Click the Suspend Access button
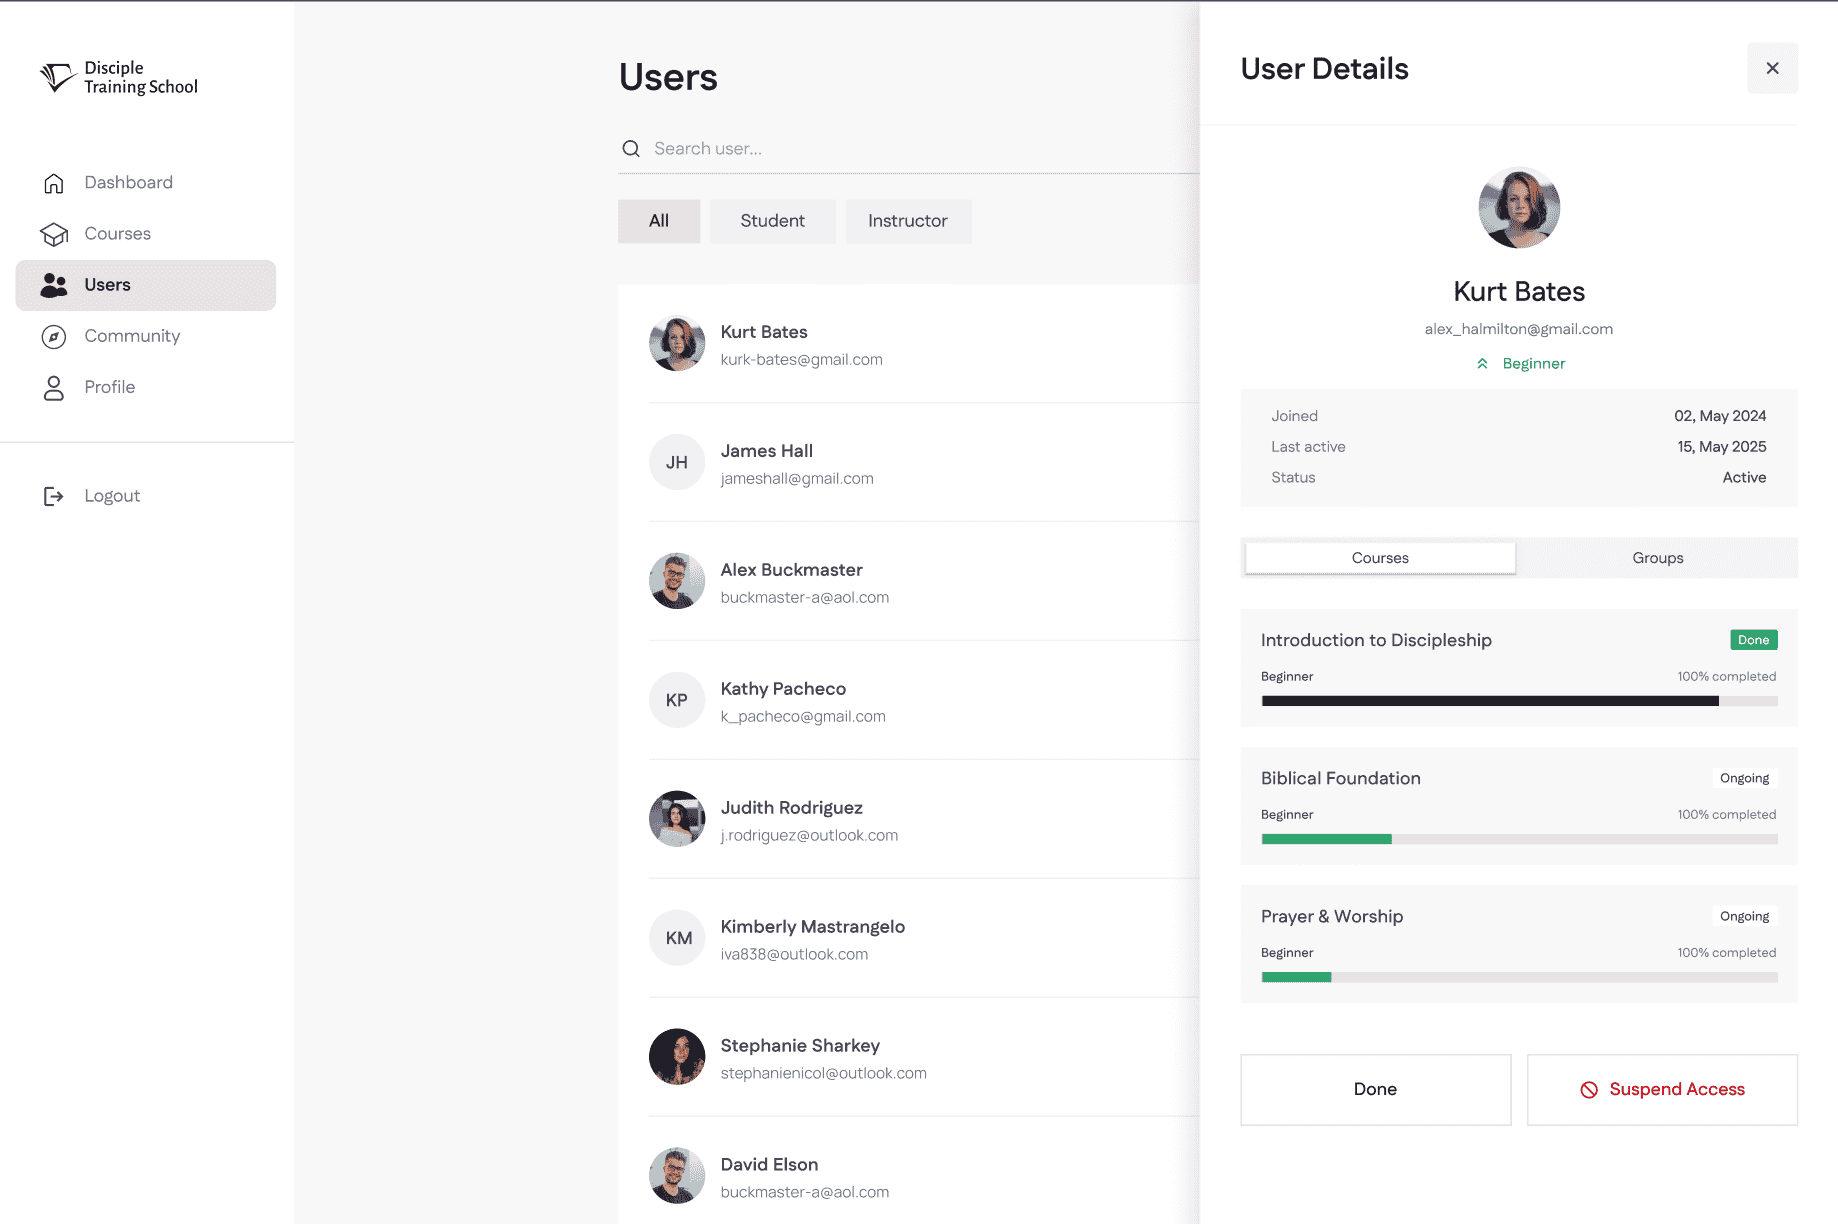This screenshot has width=1838, height=1224. pos(1662,1090)
